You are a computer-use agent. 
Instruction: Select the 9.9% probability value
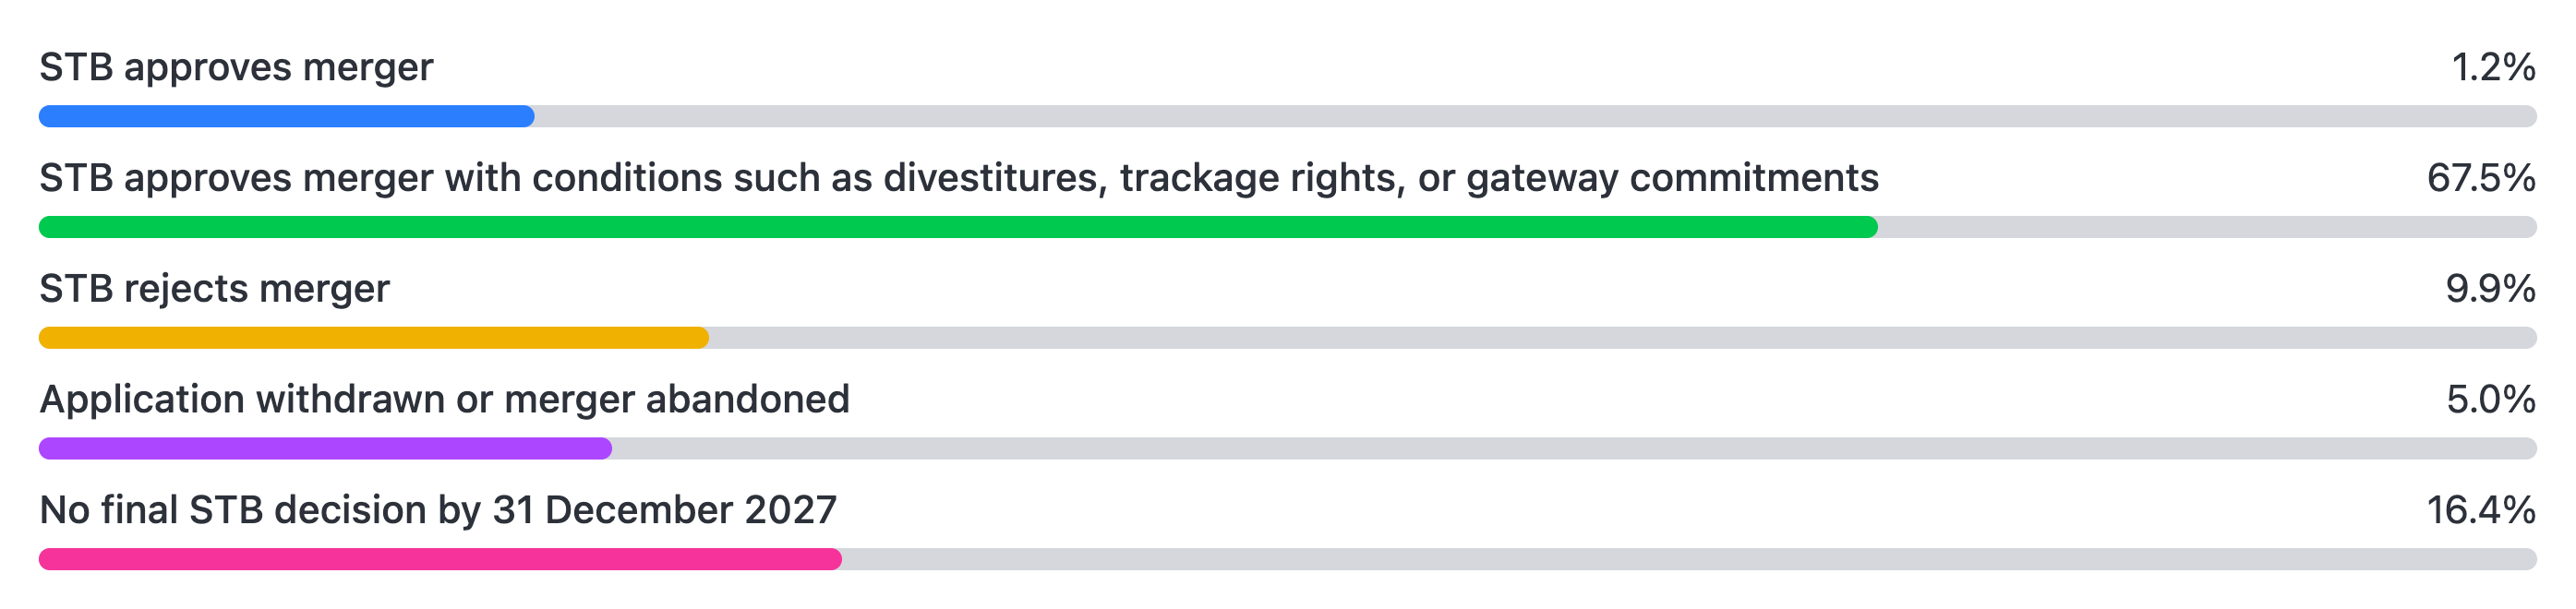[2490, 289]
